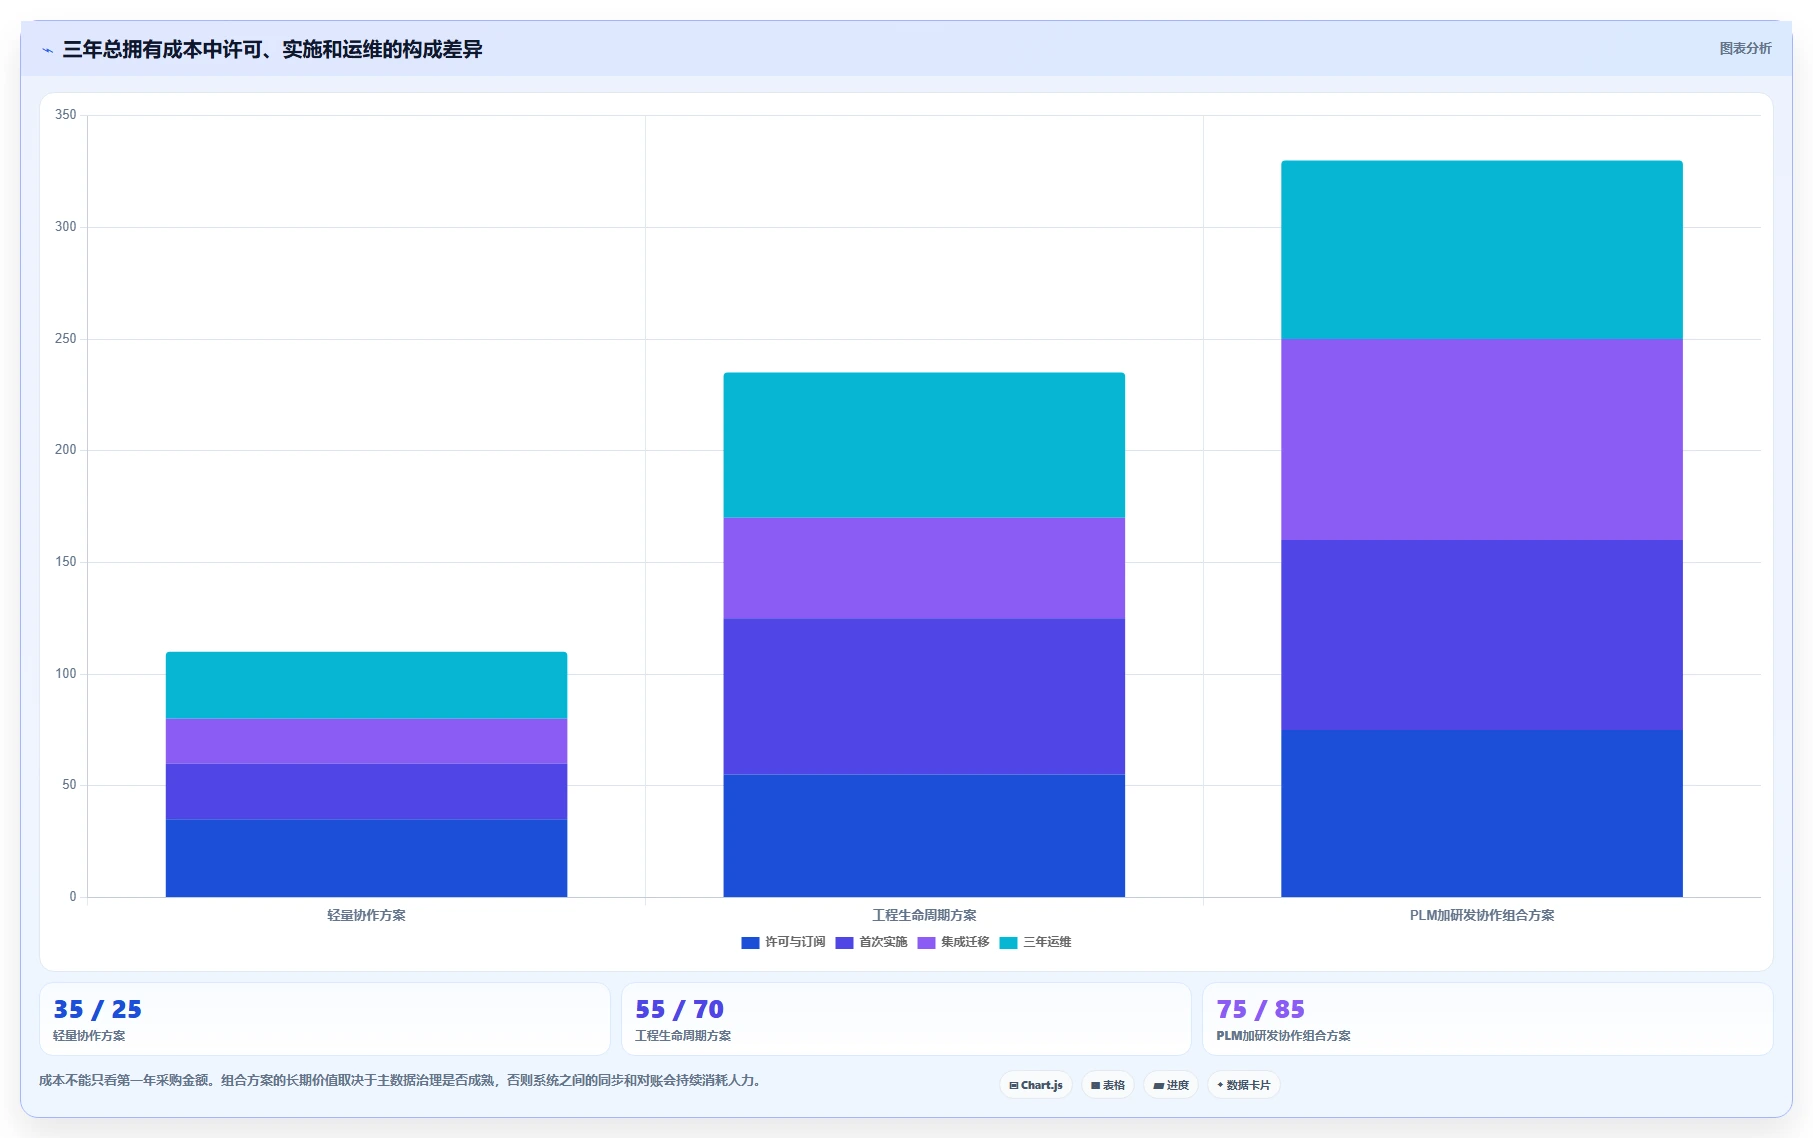Screen dimensions: 1813x1138
Task: Toggle the 集成迁移 legend item
Action: coord(953,942)
